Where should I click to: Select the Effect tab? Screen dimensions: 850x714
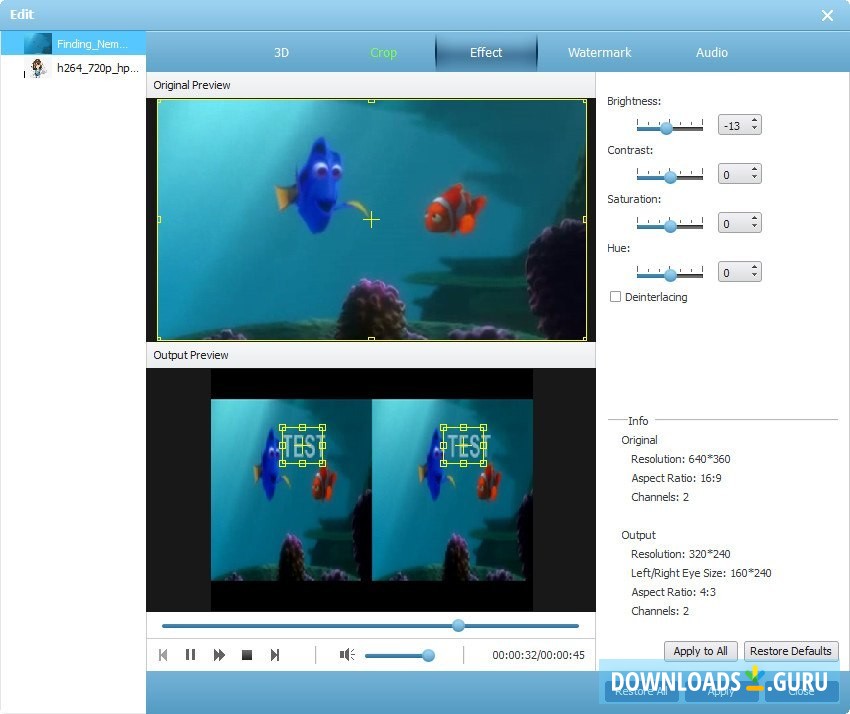point(486,53)
